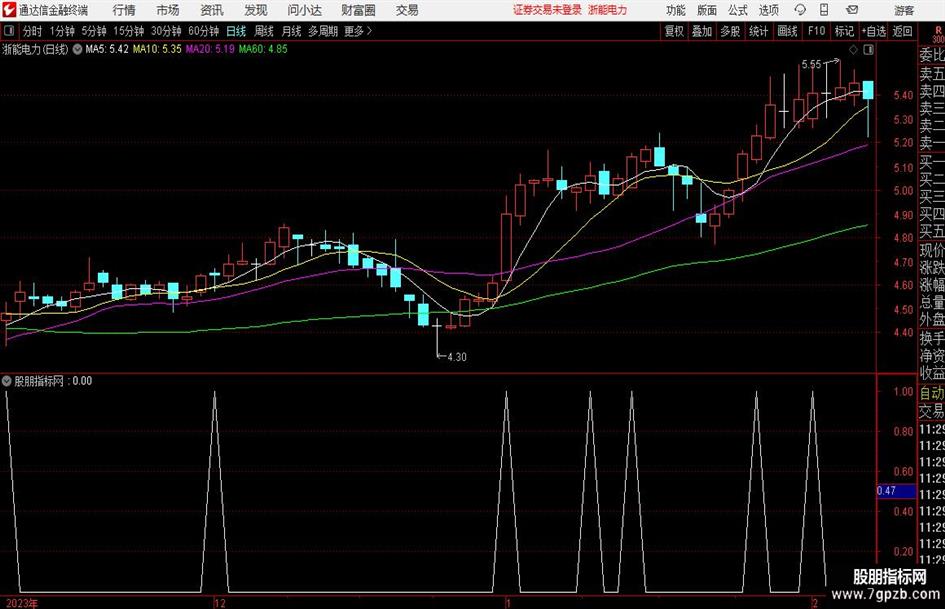Click the 2023年 date label on the time axis
The image size is (945, 609).
coord(22,603)
